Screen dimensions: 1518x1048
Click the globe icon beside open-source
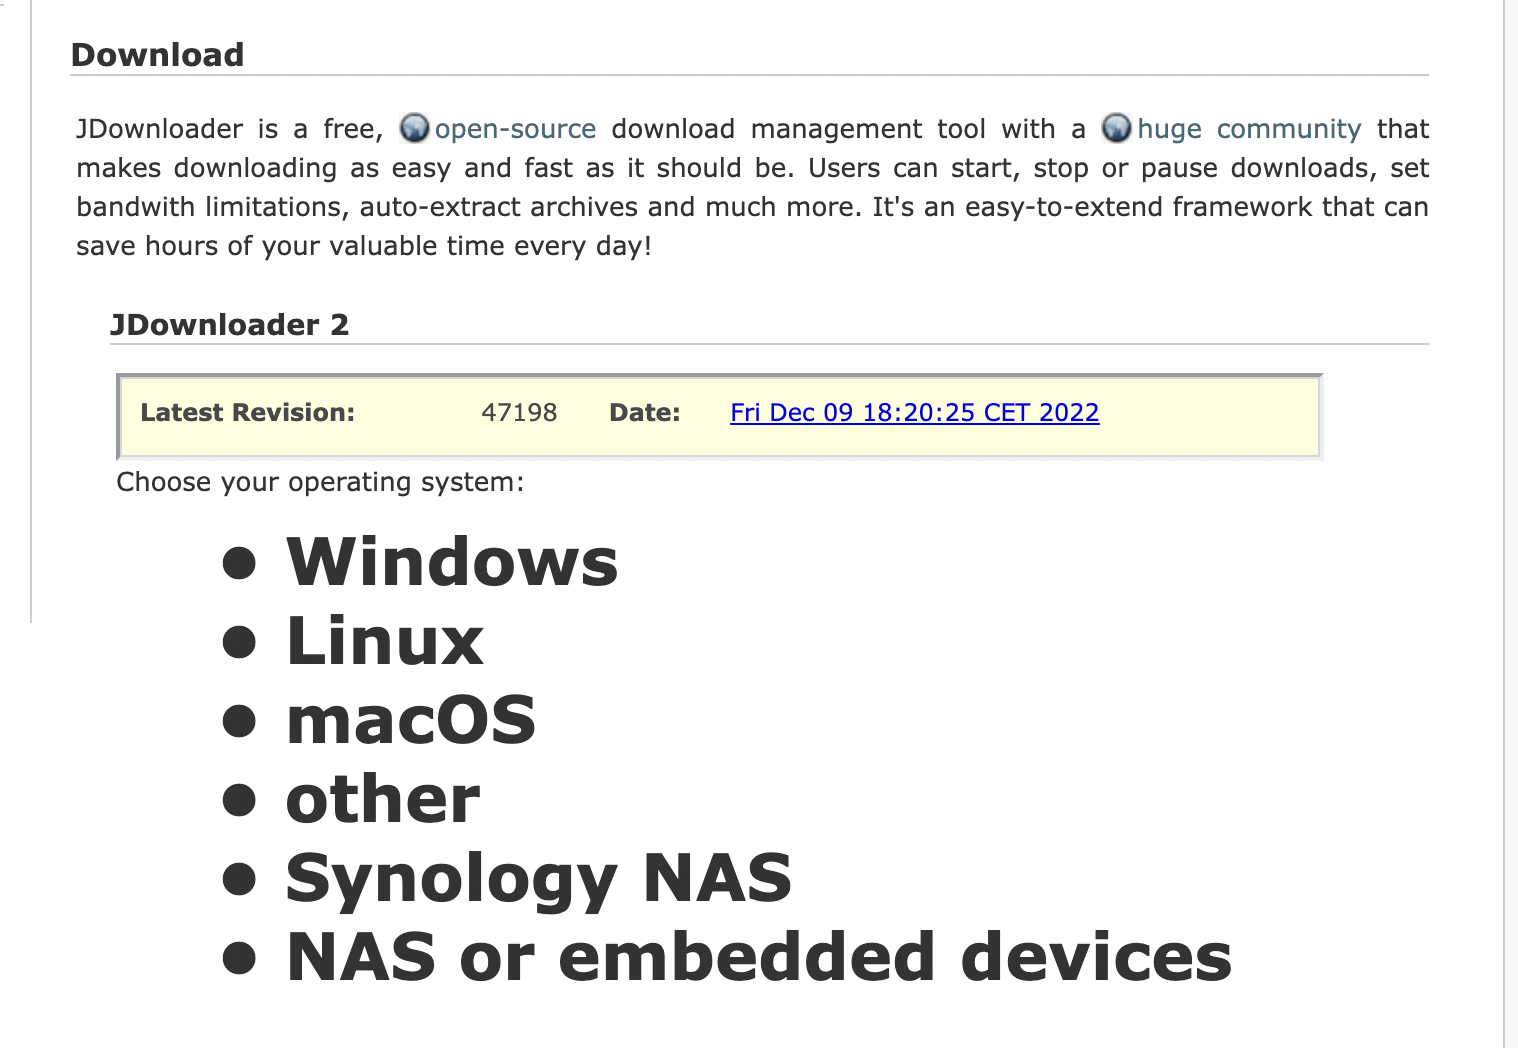point(414,128)
